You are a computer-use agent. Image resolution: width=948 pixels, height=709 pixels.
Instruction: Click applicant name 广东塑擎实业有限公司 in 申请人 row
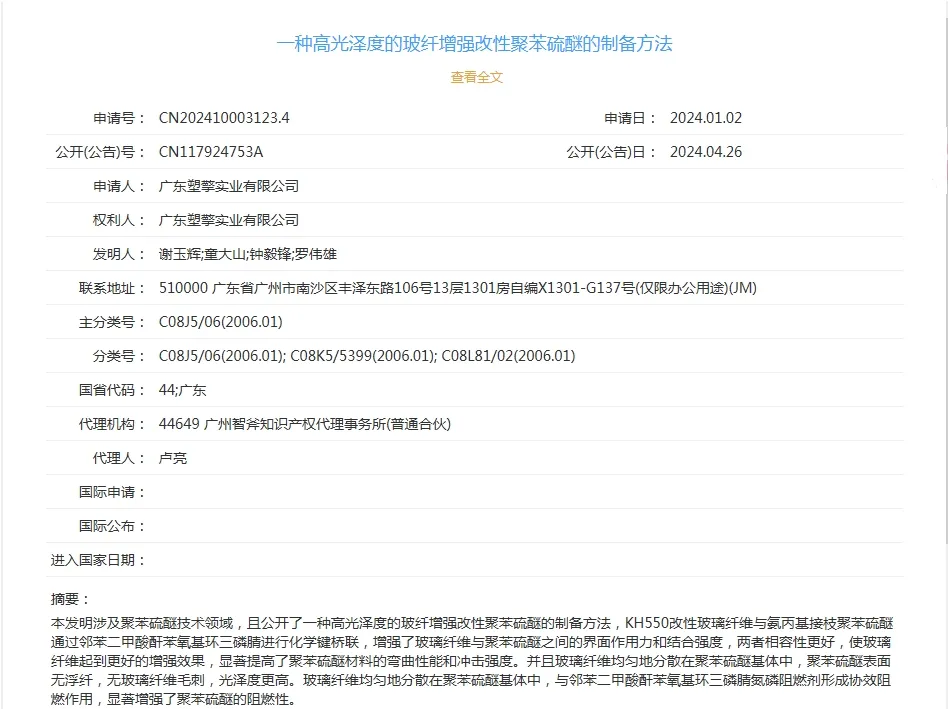229,186
